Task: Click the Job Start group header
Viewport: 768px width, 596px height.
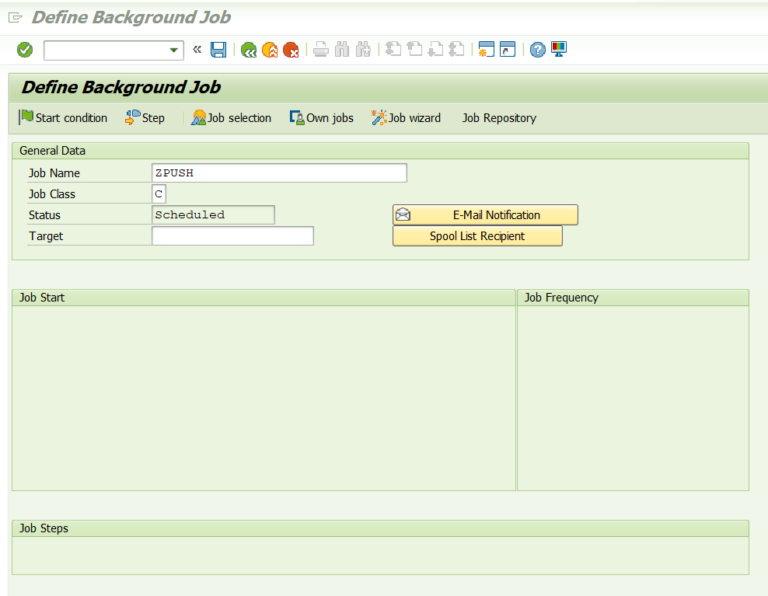Action: 264,298
